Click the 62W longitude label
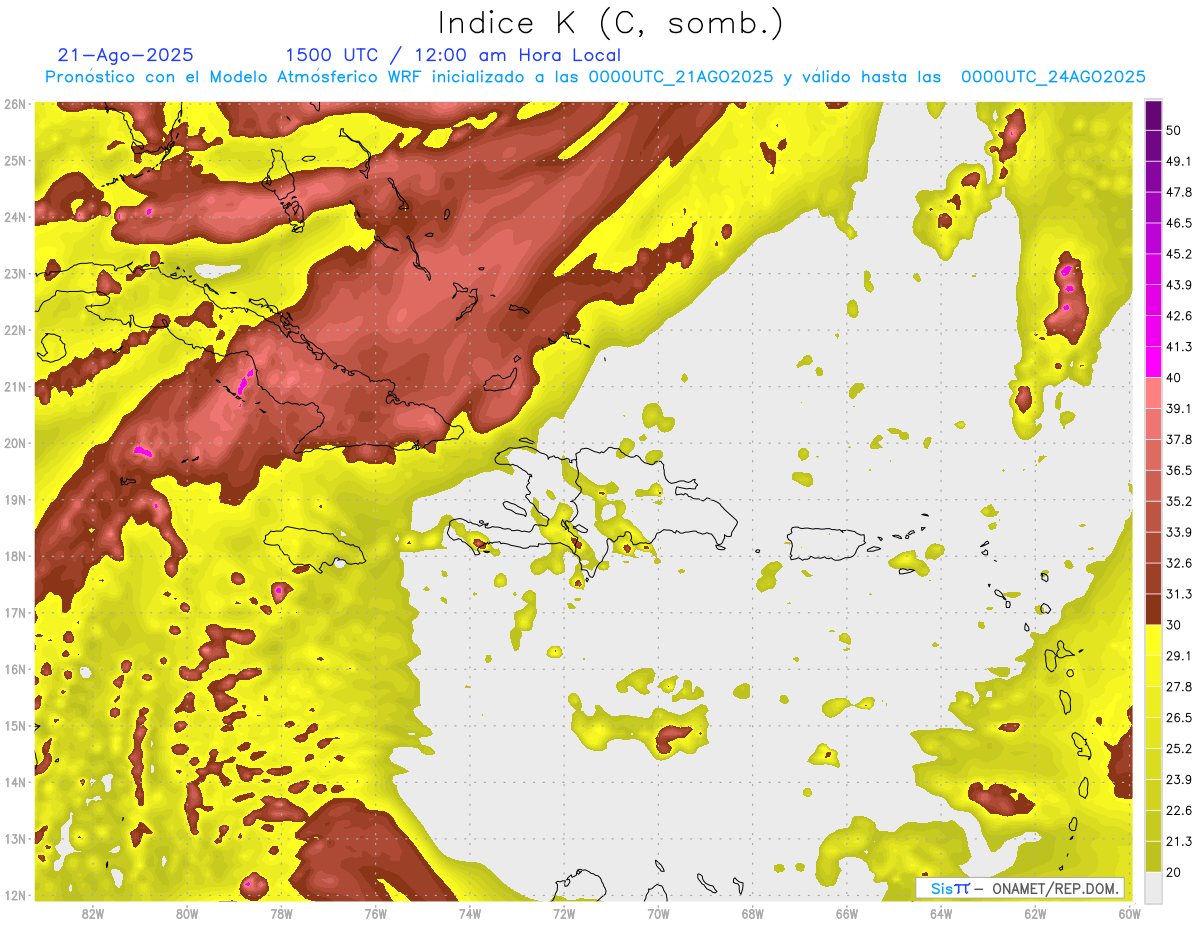Screen dimensions: 1200x927 click(x=1035, y=914)
